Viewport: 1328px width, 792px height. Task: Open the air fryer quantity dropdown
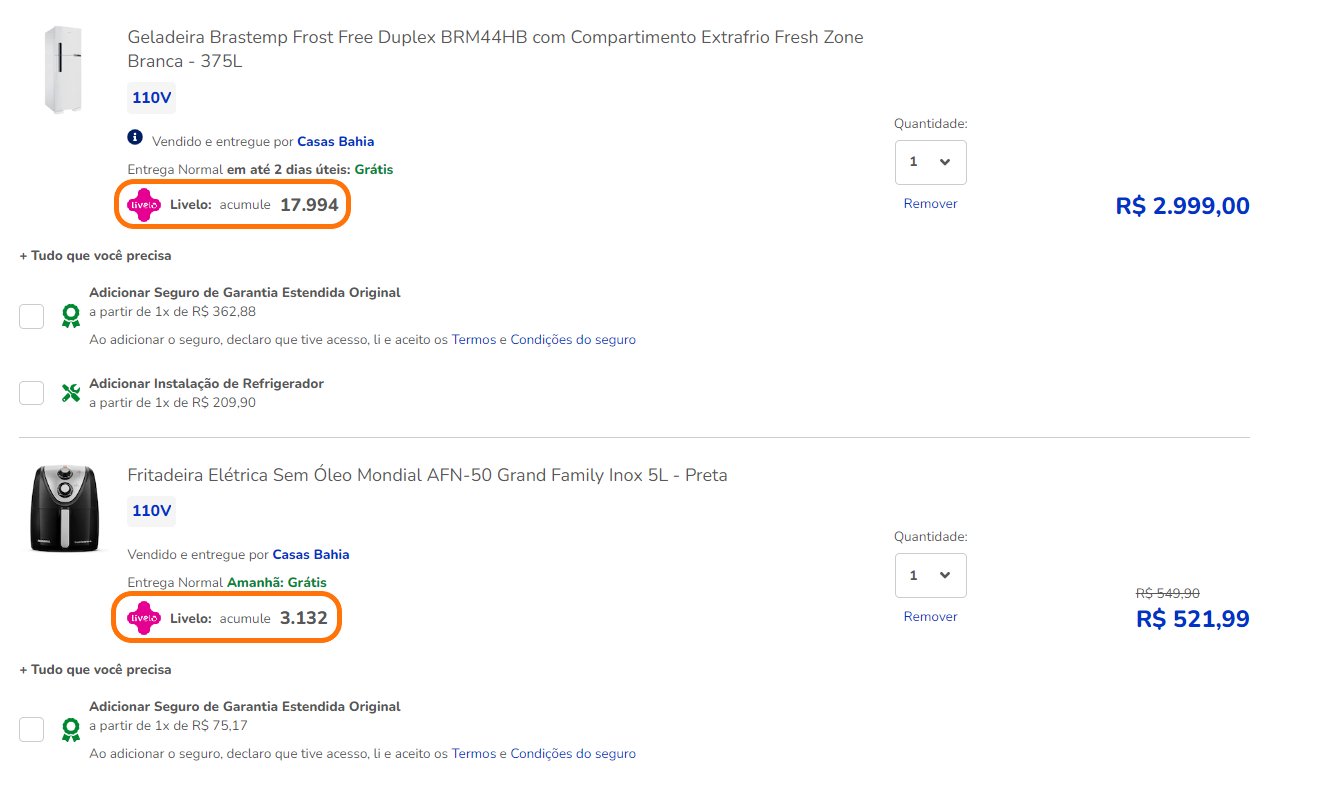930,575
